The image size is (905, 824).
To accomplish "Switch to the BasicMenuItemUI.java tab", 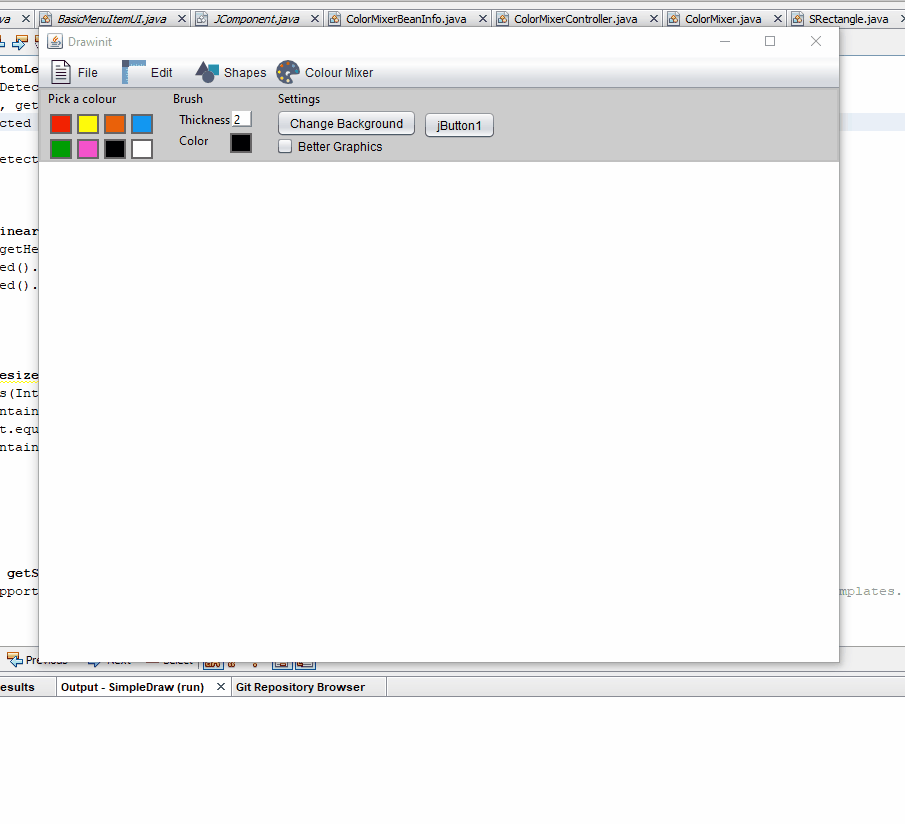I will pos(112,19).
